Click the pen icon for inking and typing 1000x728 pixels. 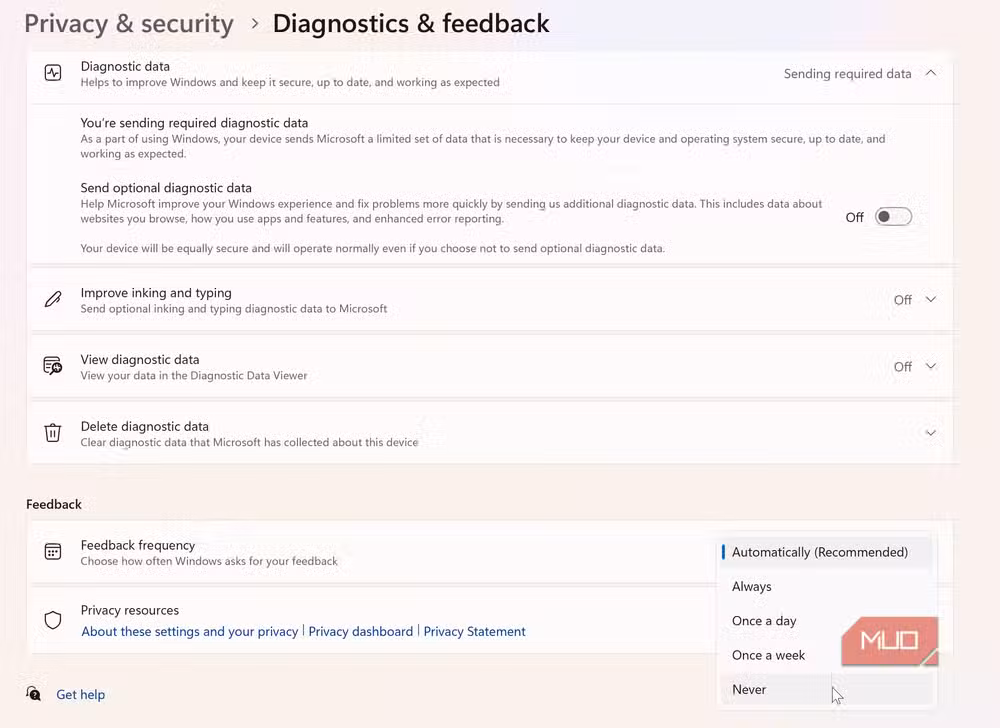53,299
